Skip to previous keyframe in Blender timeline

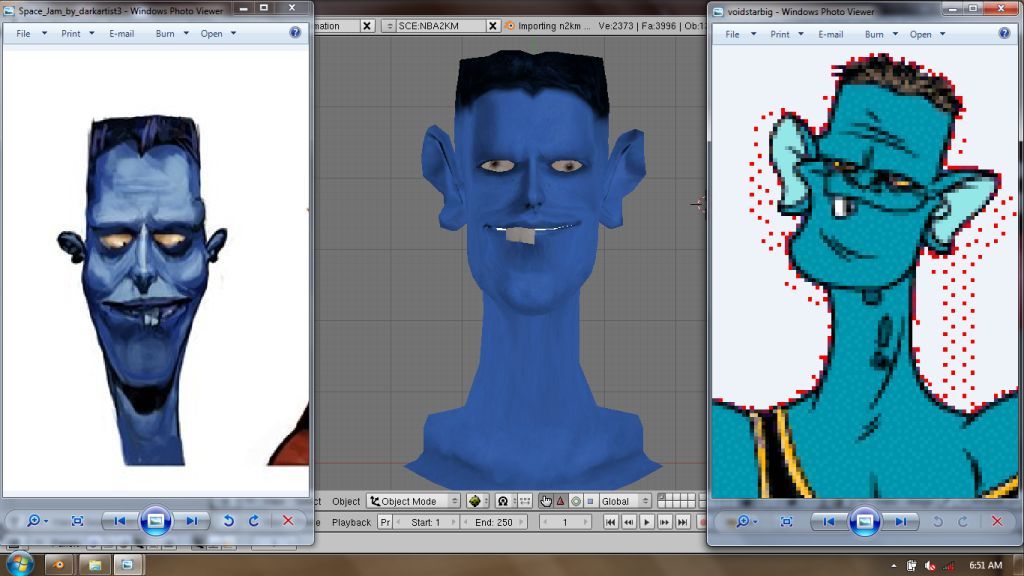point(629,522)
